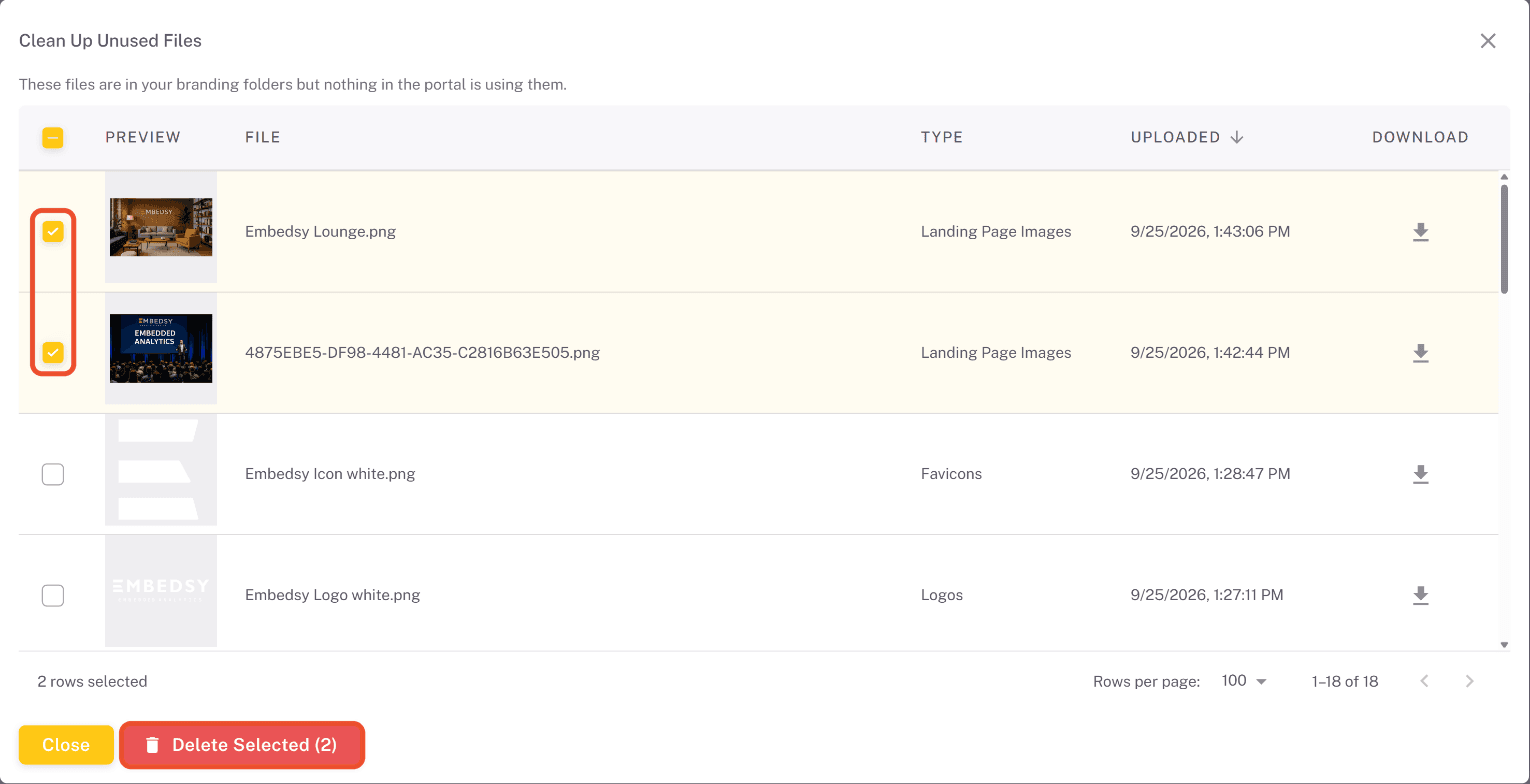The image size is (1530, 784).
Task: Open the Embedsy Icon white thumbnail
Action: pyautogui.click(x=161, y=470)
